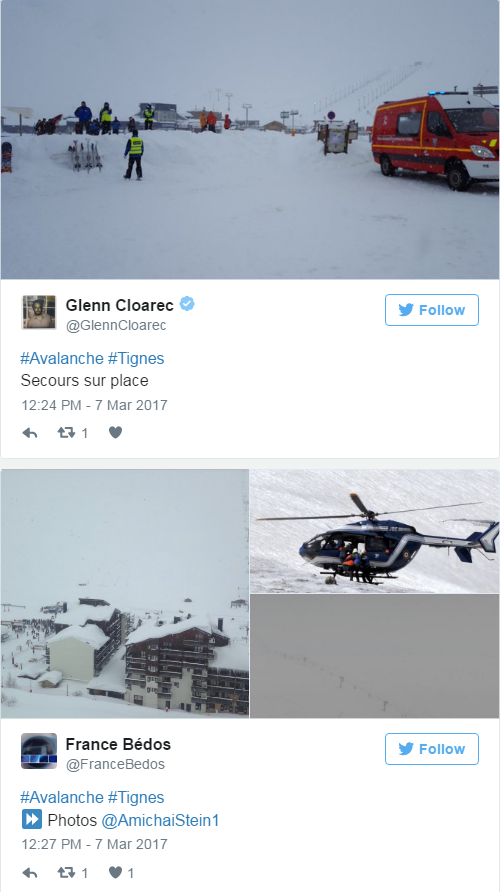View the blue helicopter photo

pos(374,531)
